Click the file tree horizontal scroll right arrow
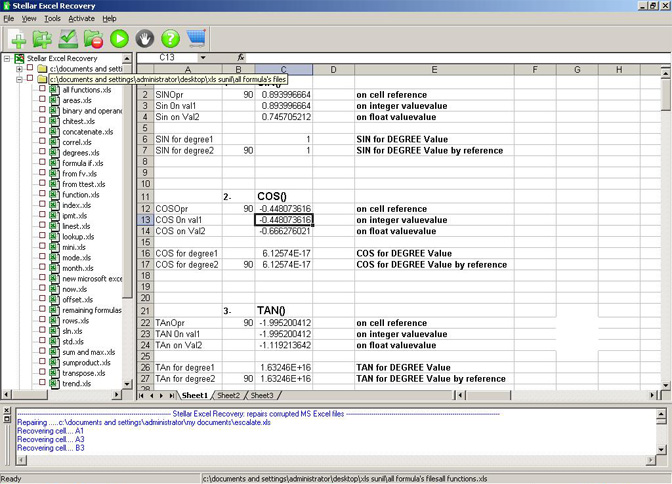The image size is (672, 484). pos(117,394)
